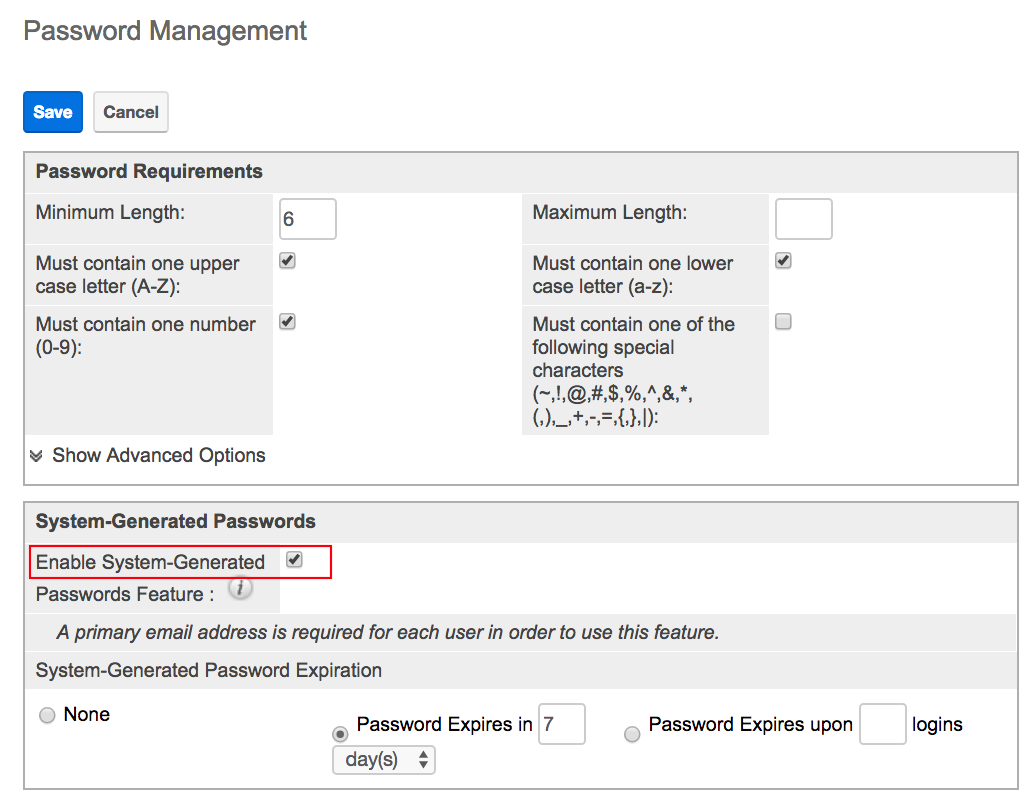
Task: Toggle the lower case letter requirement checkbox
Action: [x=783, y=260]
